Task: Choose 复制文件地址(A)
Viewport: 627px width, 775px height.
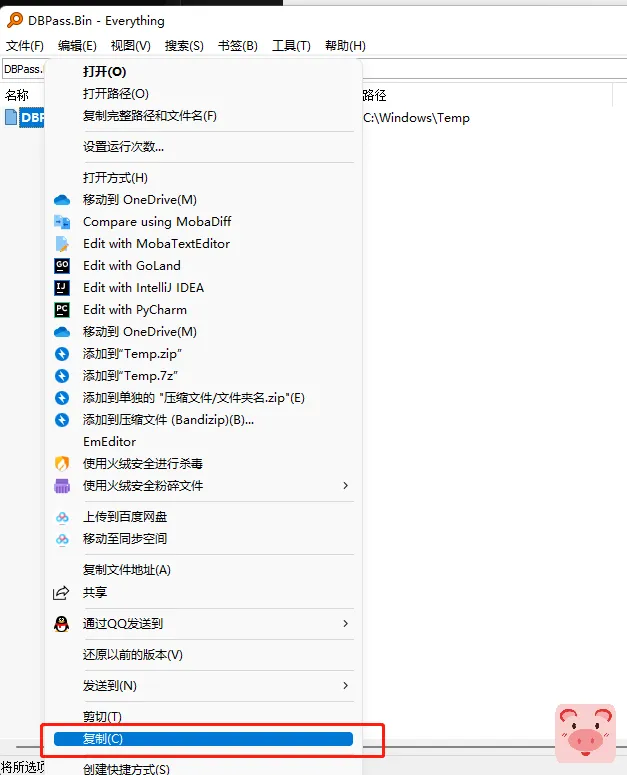Action: point(127,570)
